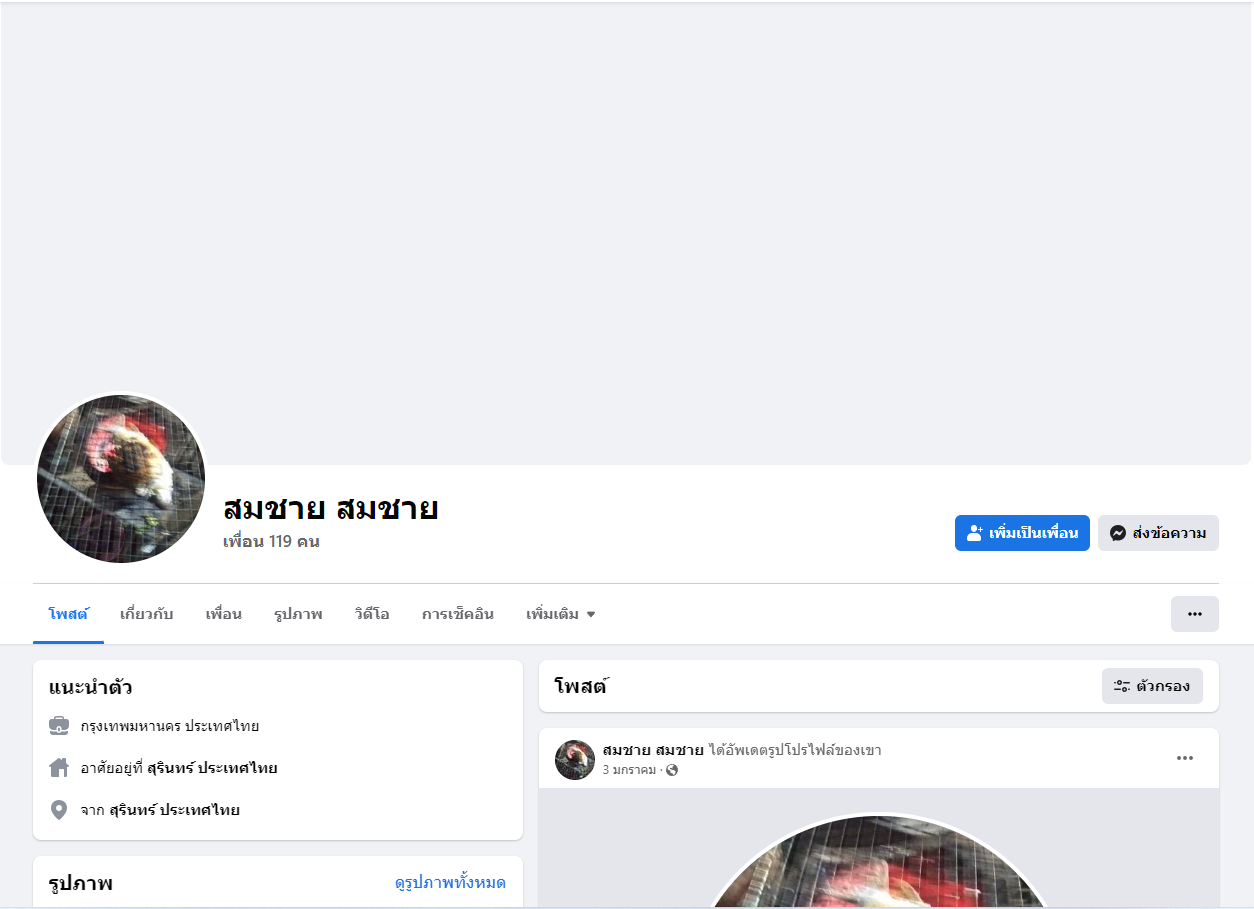Click the แนะนำตัว intro heading

click(91, 688)
